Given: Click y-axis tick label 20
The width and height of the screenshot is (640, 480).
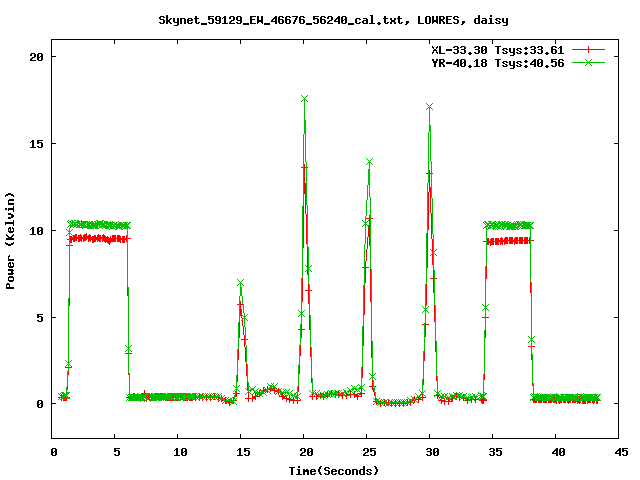Looking at the screenshot, I should 36,57.
